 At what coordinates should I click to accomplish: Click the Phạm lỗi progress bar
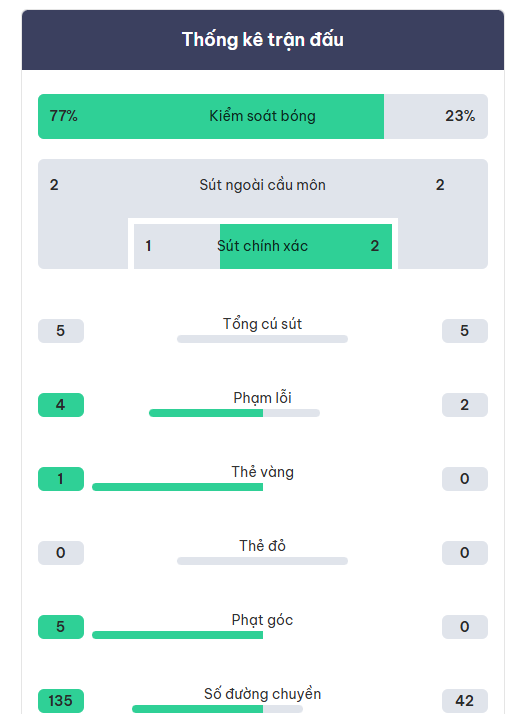pyautogui.click(x=235, y=413)
